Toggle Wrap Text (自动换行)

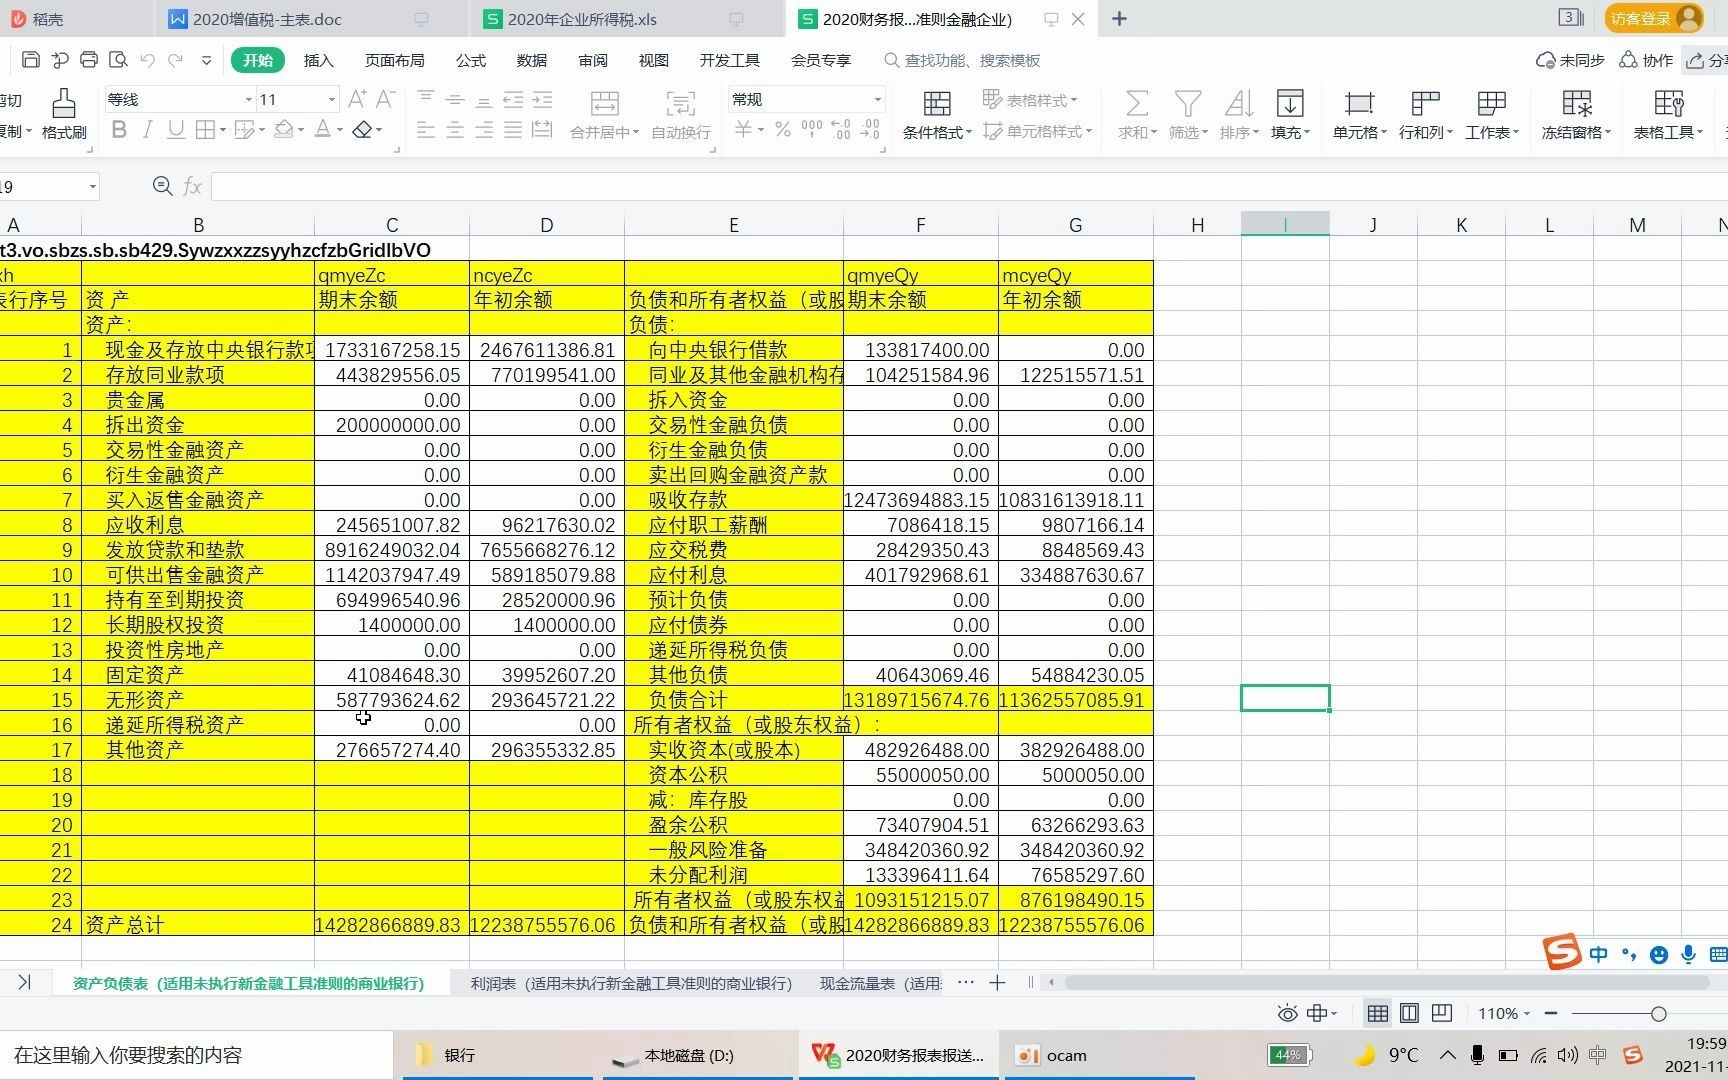[681, 114]
